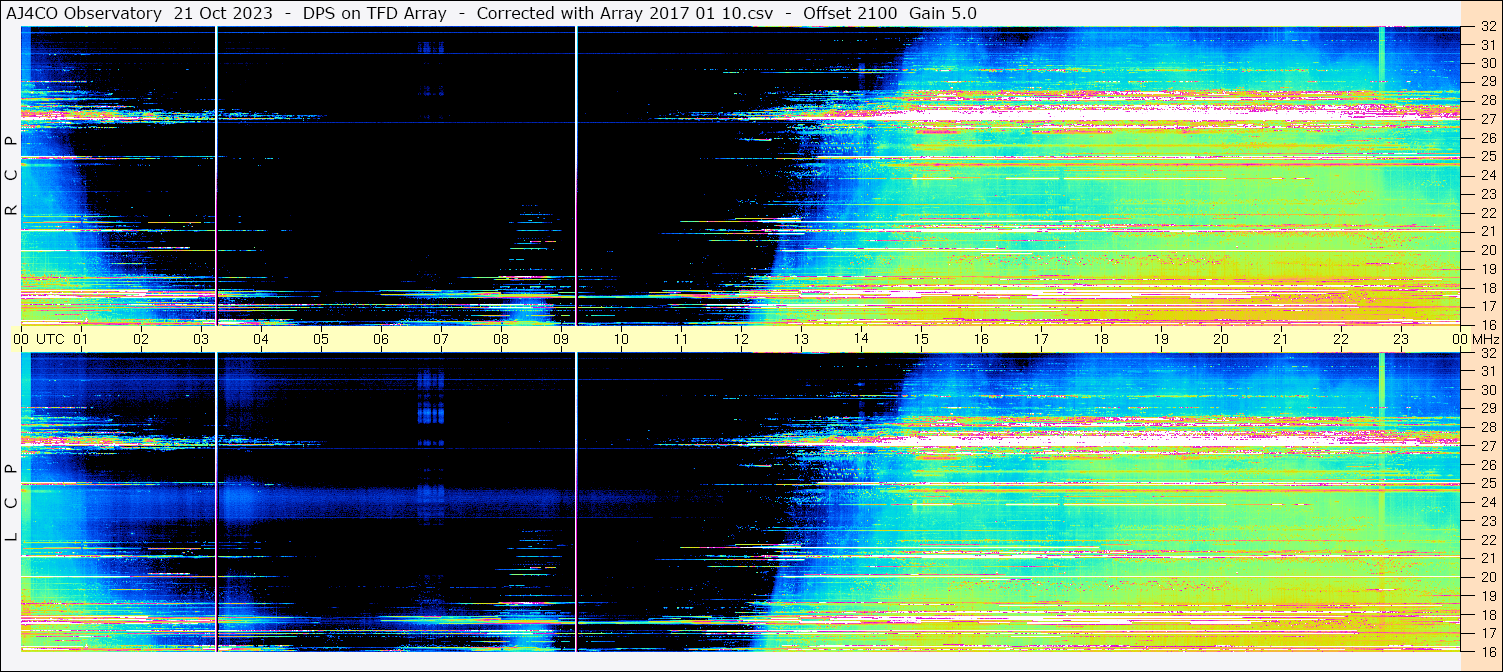
Task: Click the '07' hour tick label
Action: [441, 339]
